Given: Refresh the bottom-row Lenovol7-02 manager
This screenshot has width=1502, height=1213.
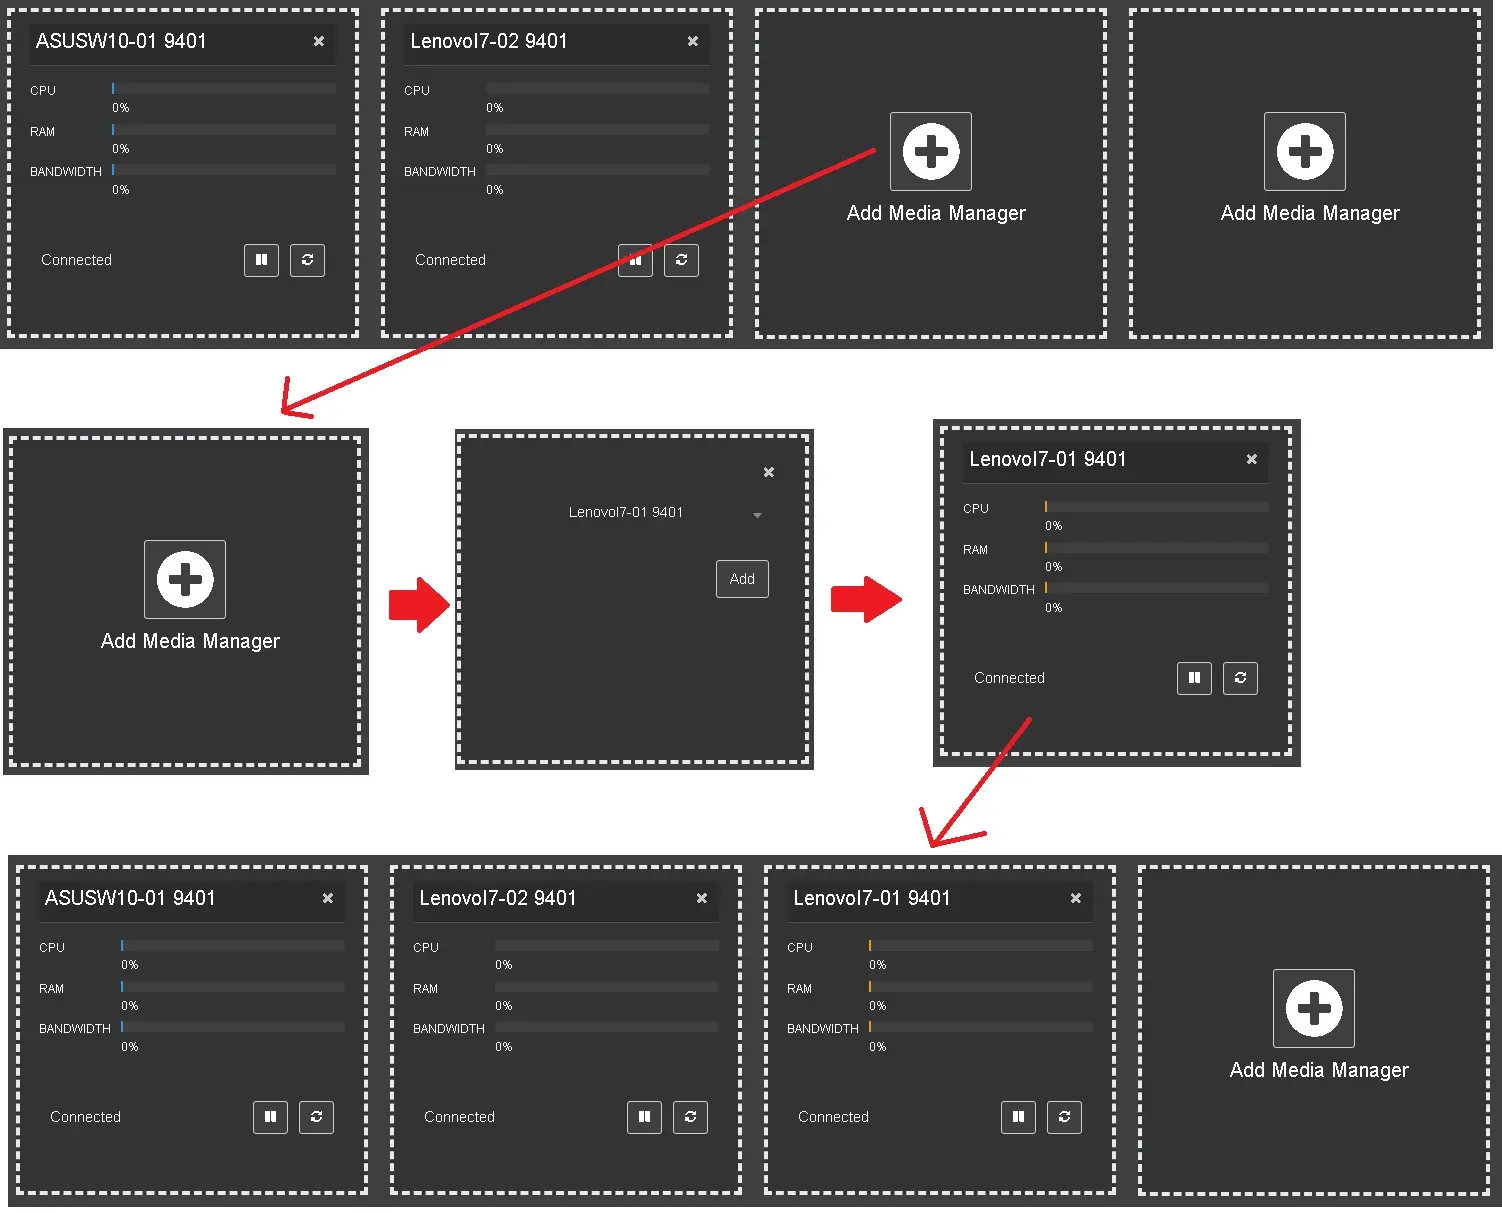Looking at the screenshot, I should pyautogui.click(x=690, y=1117).
